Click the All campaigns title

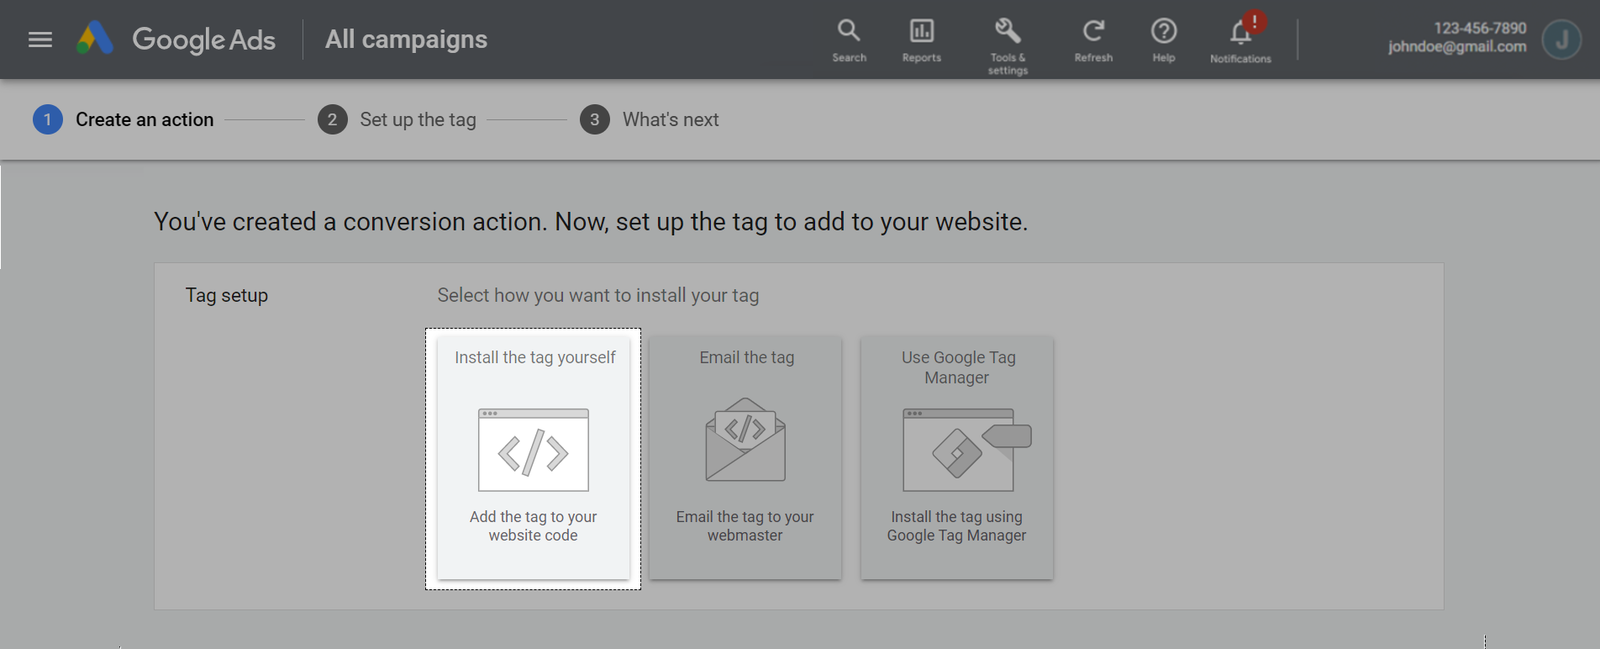[x=406, y=40]
